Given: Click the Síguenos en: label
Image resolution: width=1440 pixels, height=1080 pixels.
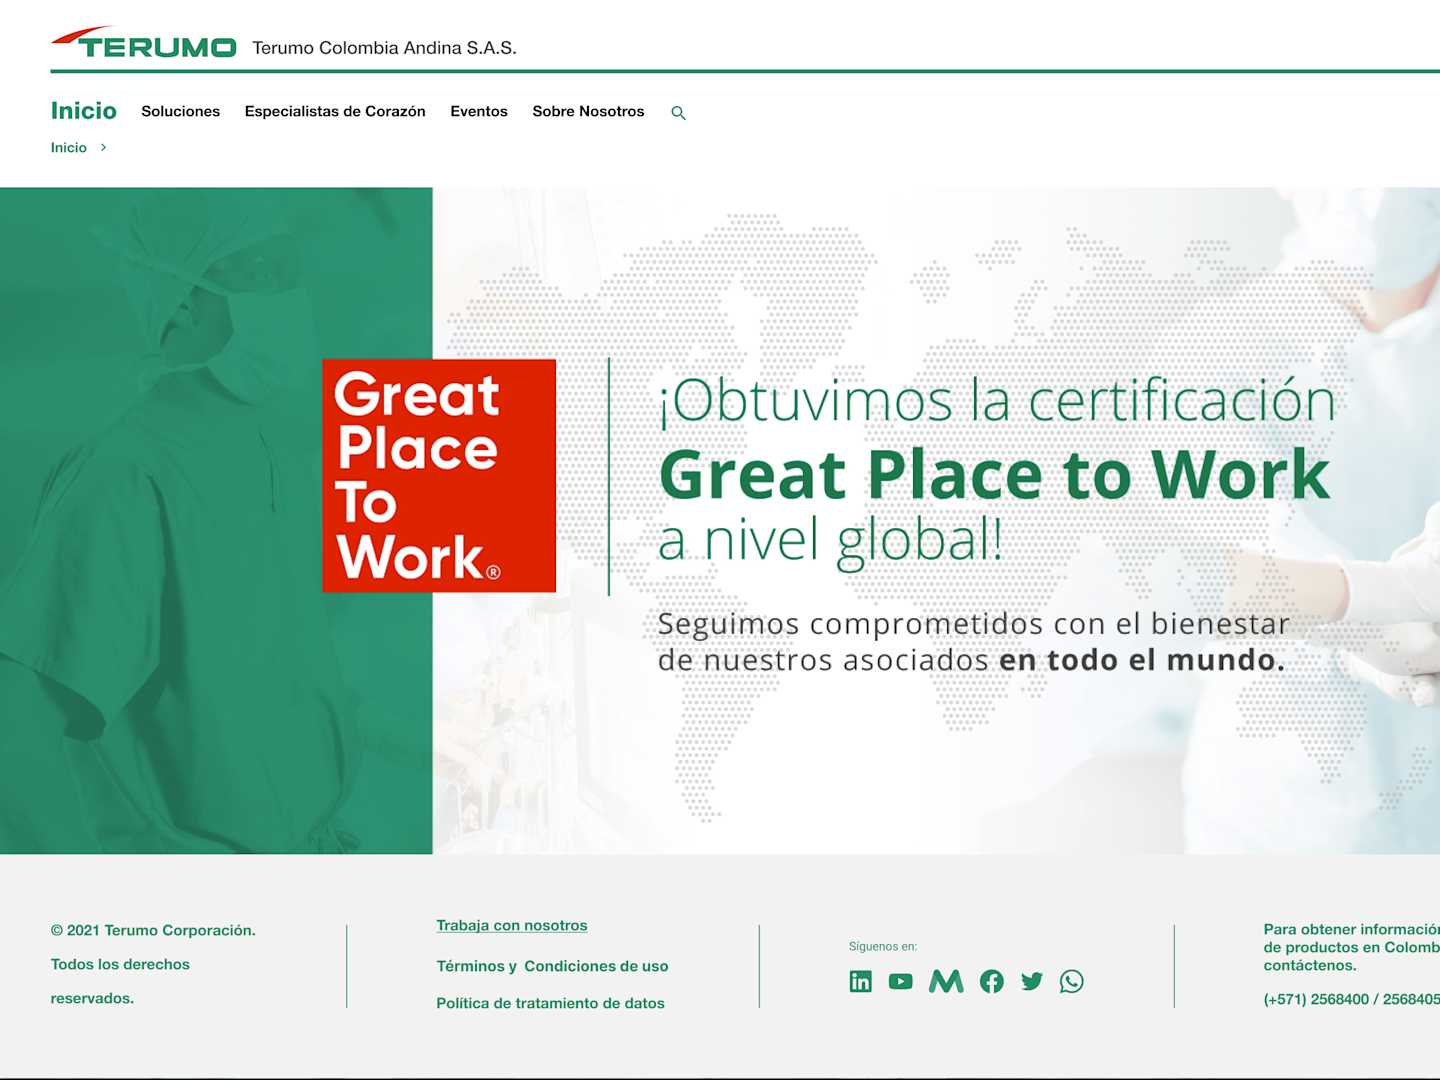Looking at the screenshot, I should click(x=883, y=946).
